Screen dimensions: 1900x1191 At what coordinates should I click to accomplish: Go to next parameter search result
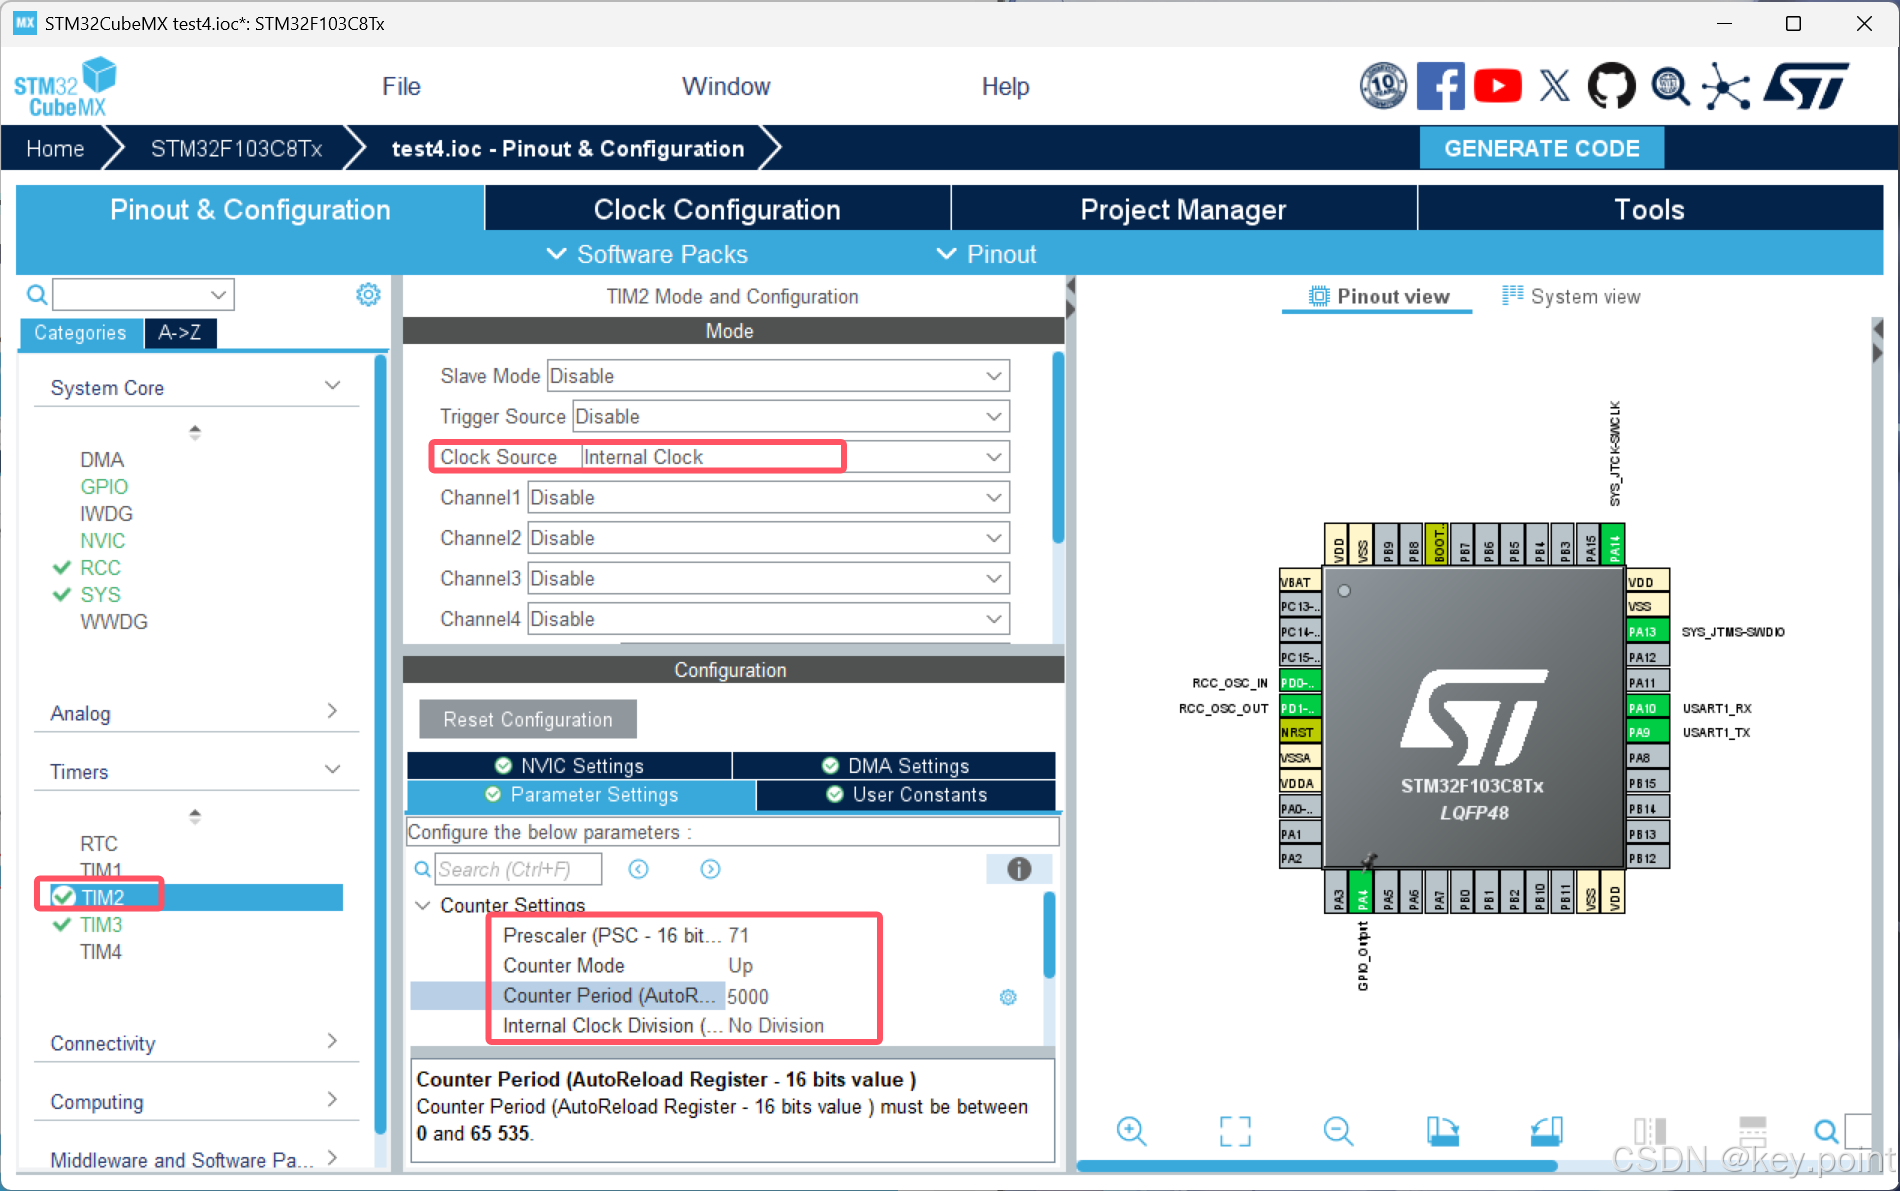click(x=710, y=869)
